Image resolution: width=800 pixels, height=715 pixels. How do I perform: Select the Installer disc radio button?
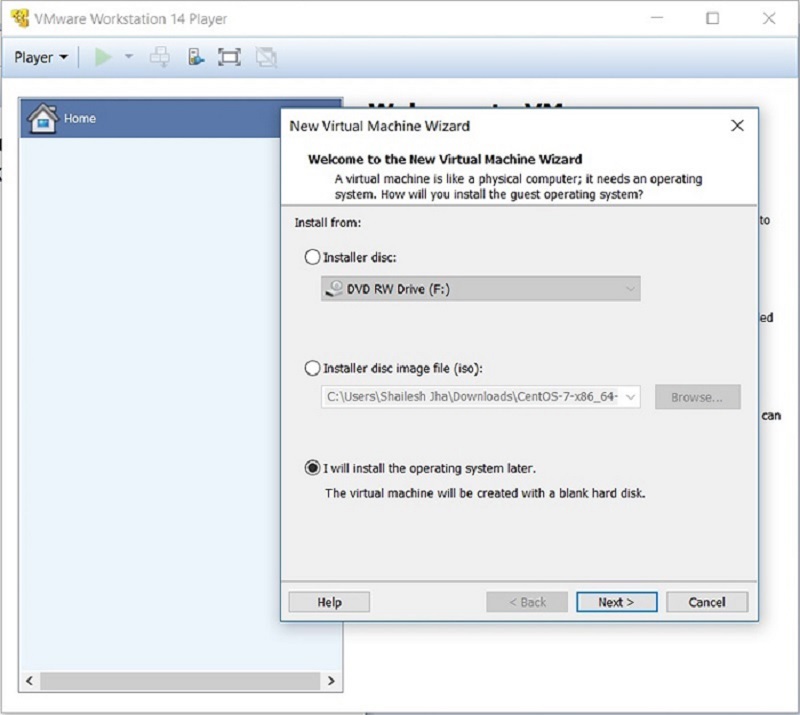pyautogui.click(x=312, y=257)
